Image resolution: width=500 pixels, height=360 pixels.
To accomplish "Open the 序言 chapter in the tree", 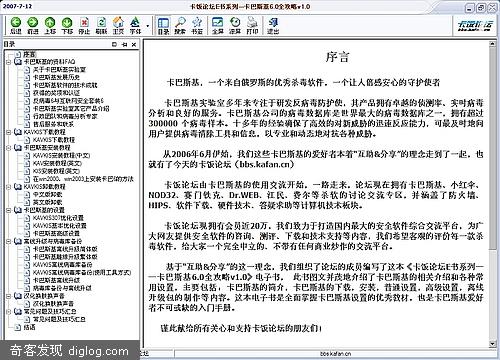I will (30, 54).
